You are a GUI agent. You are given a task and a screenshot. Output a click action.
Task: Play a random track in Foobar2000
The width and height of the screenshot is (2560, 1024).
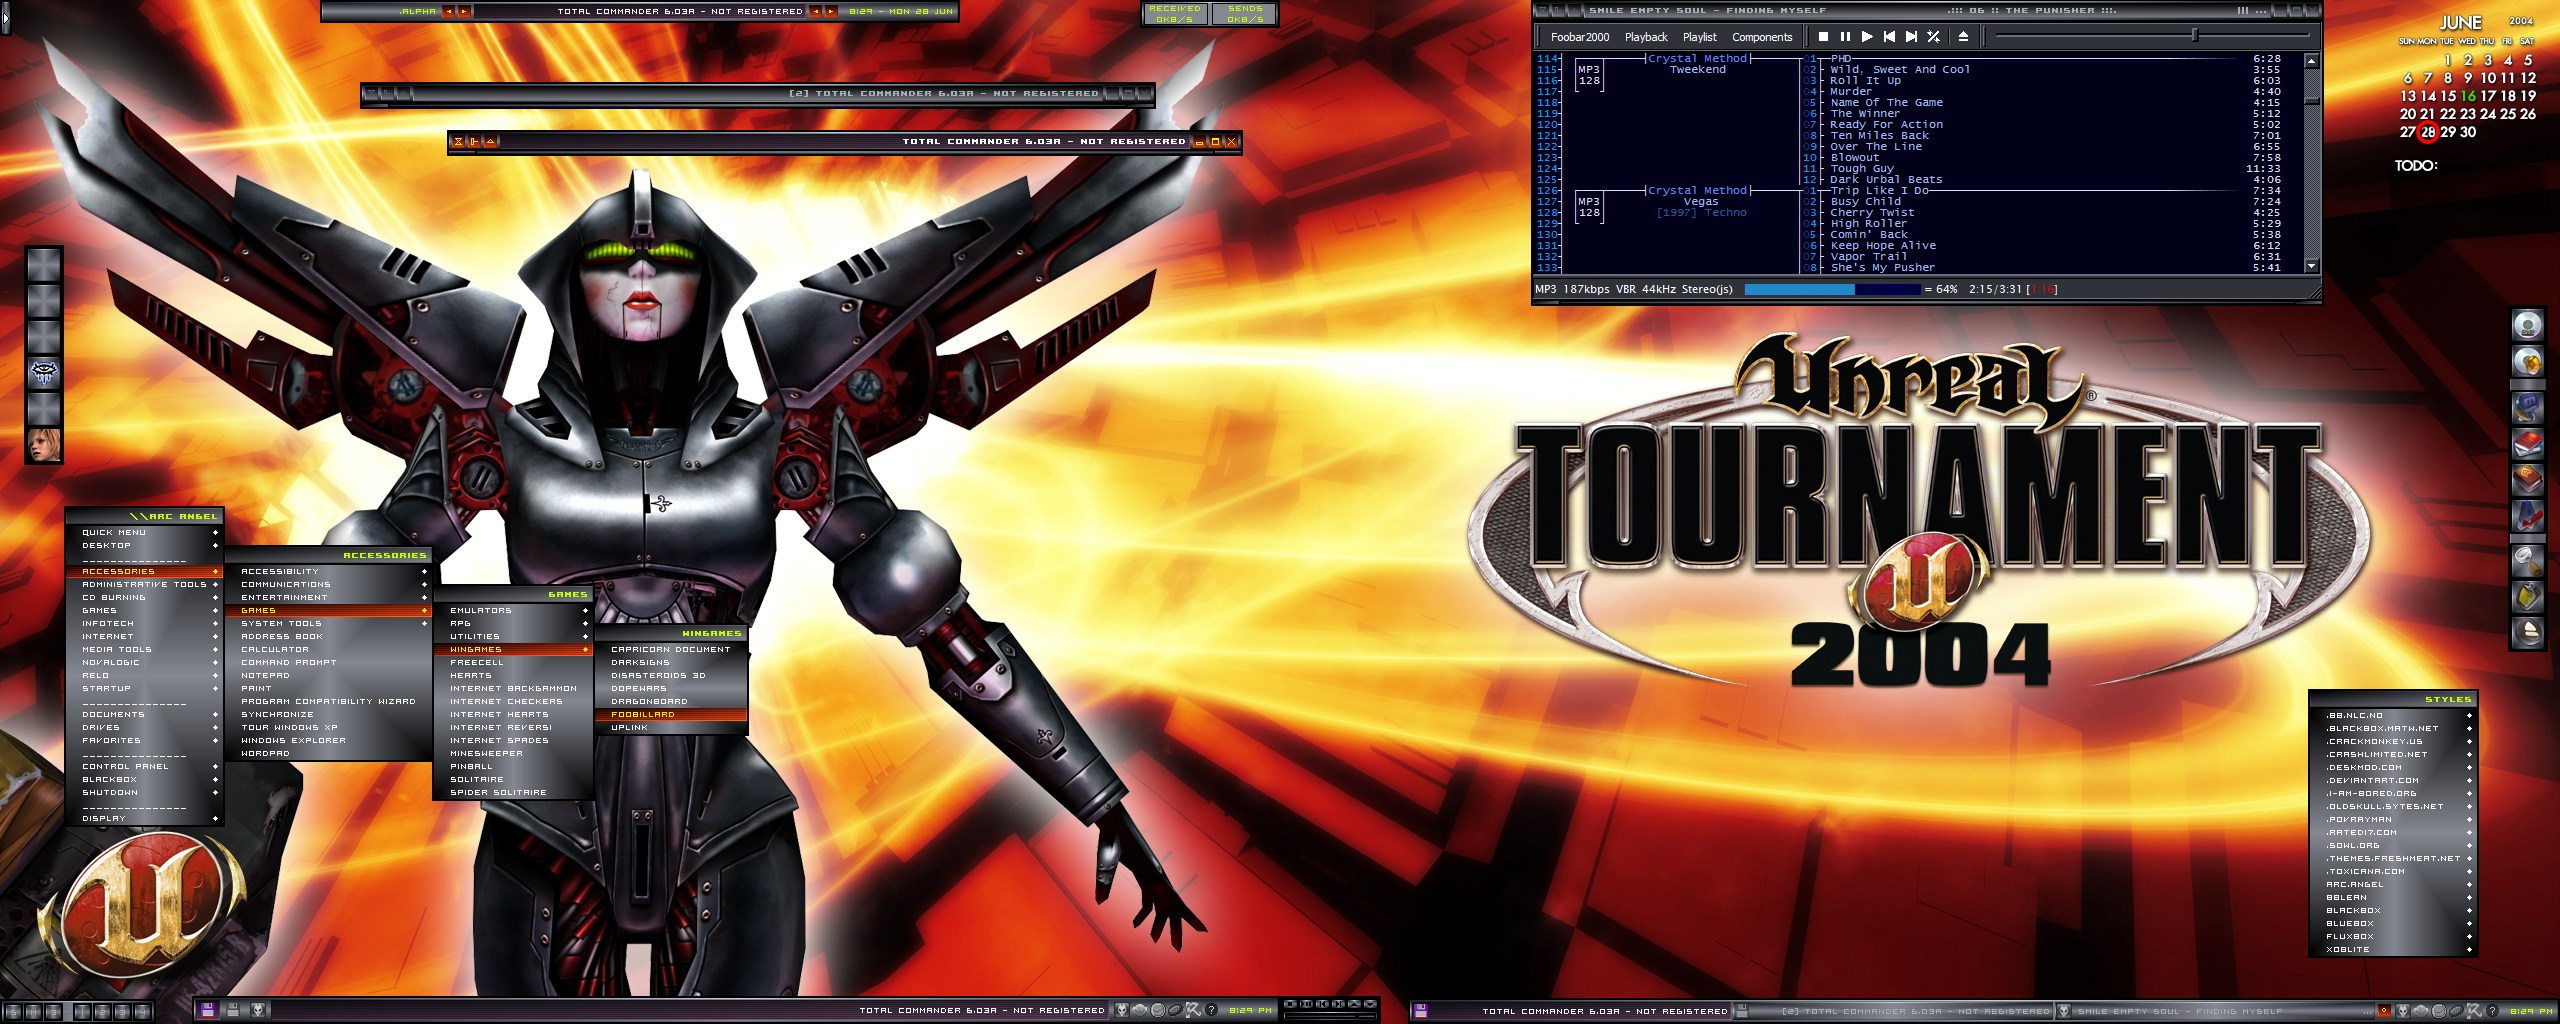(x=1933, y=37)
